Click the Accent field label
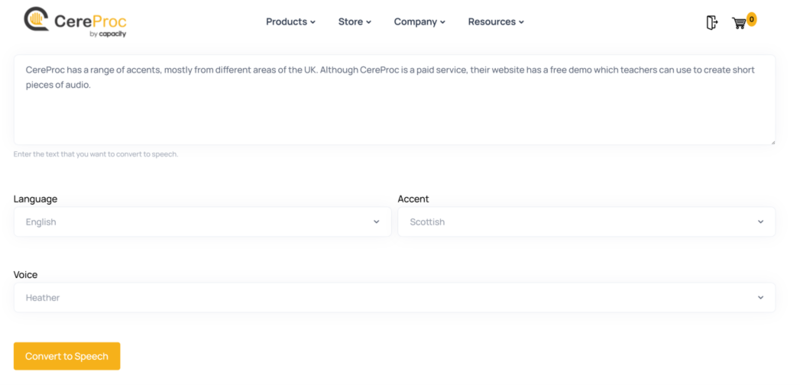800x385 pixels. 413,199
